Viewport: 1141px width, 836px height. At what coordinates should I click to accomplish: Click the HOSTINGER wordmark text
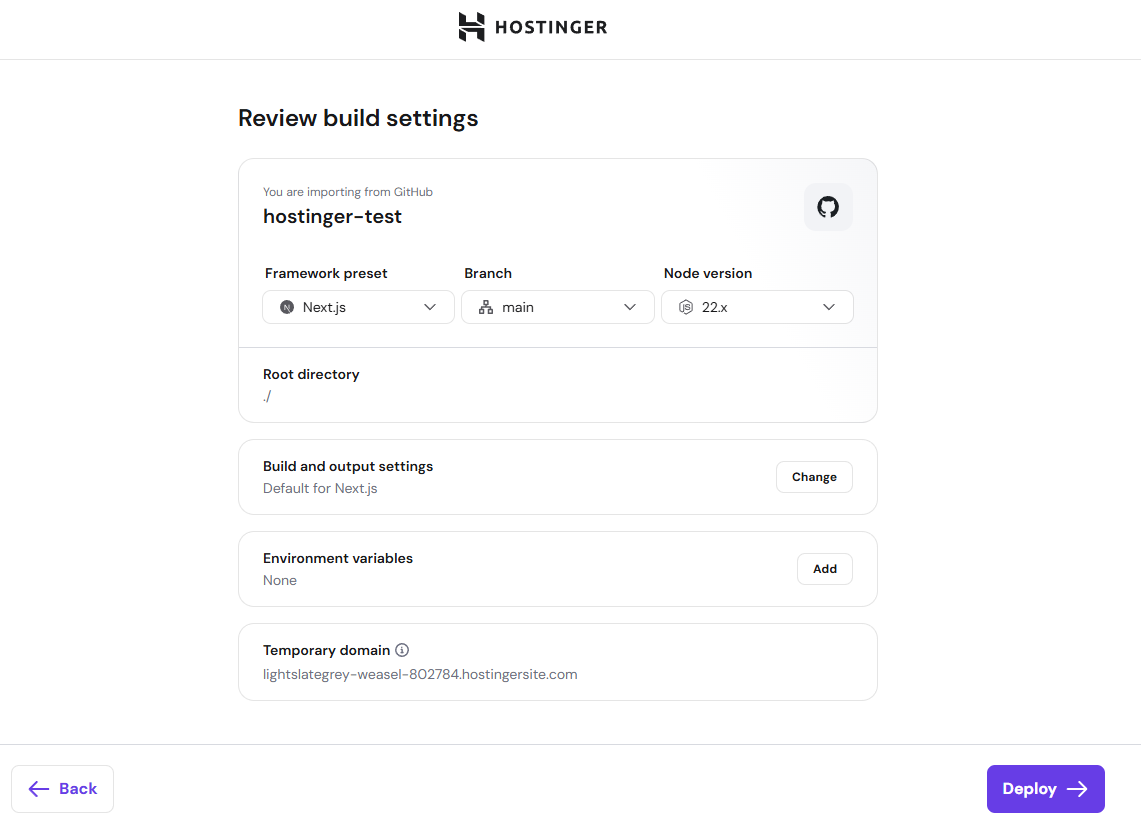[551, 27]
